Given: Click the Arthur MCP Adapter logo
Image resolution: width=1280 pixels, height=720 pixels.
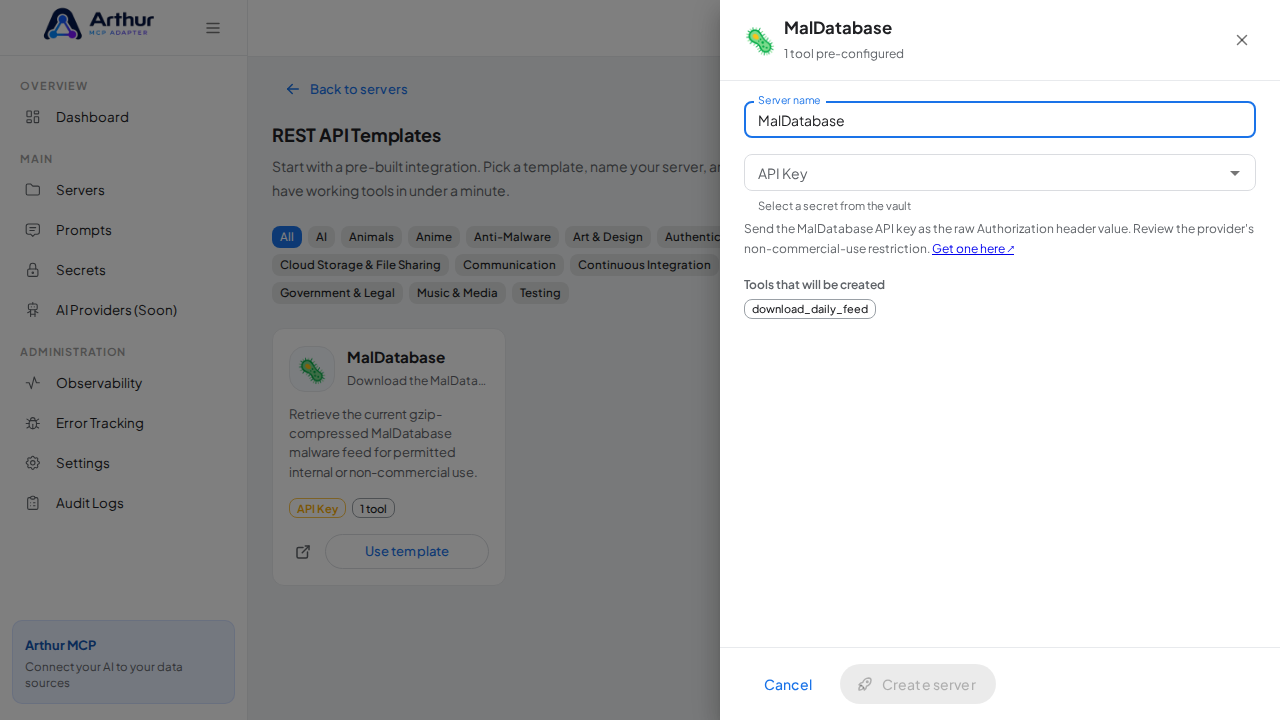Looking at the screenshot, I should 99,24.
